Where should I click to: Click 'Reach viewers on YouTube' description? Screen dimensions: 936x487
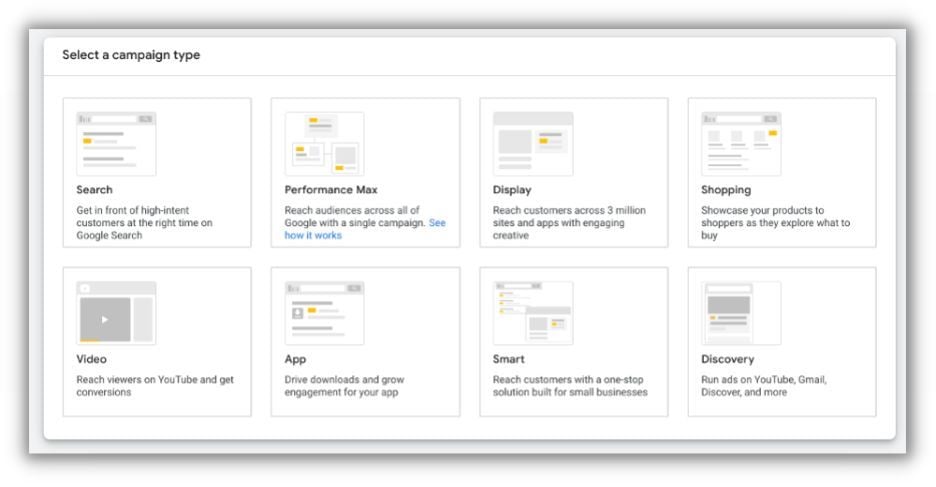155,386
